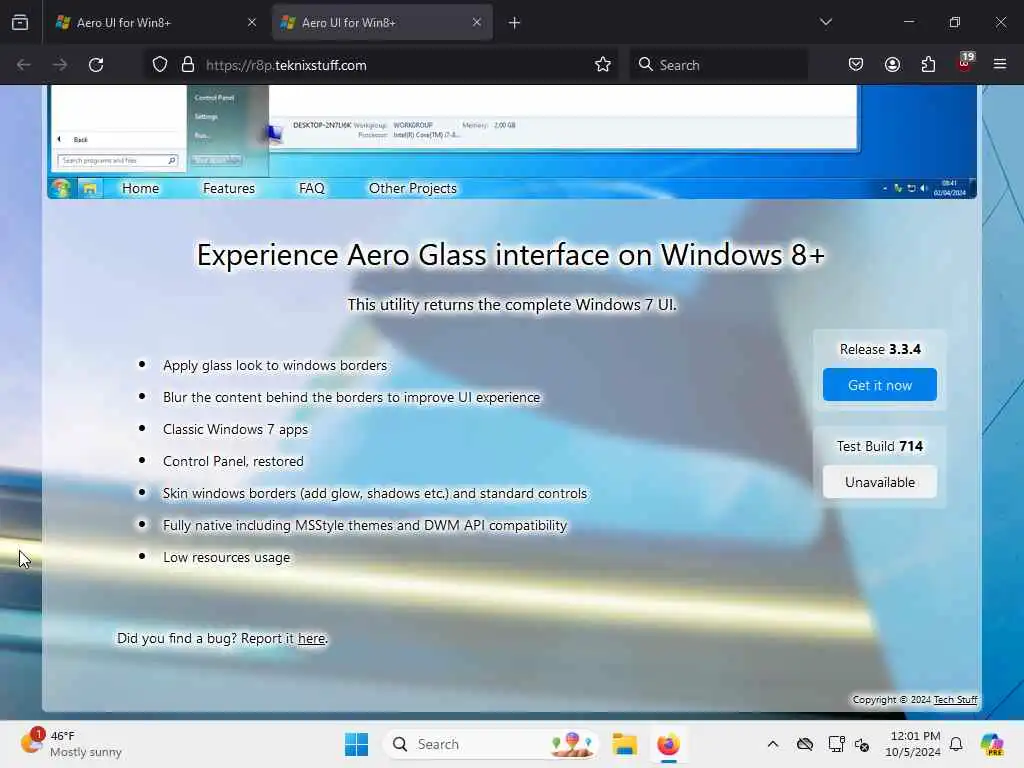Open the extension with badge 19
Image resolution: width=1024 pixels, height=768 pixels.
965,63
